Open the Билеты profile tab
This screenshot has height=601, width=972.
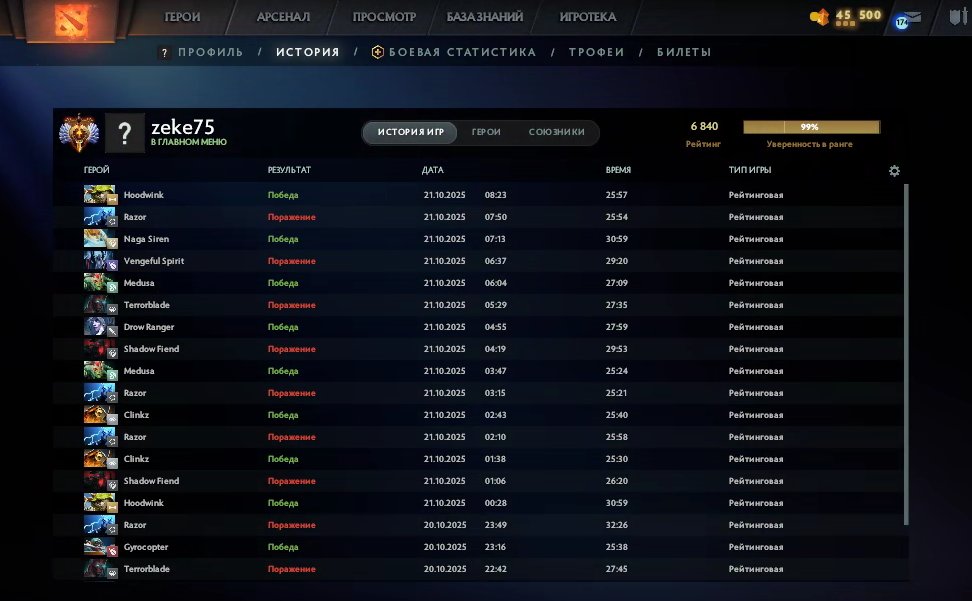pos(684,52)
